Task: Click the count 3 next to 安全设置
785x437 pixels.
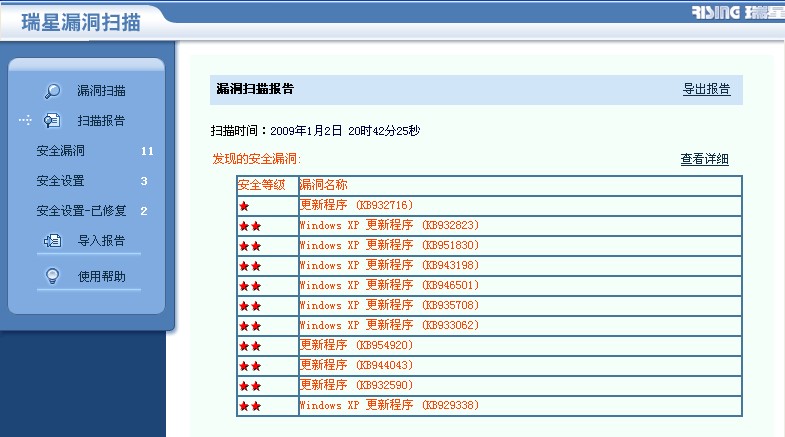Action: pyautogui.click(x=144, y=181)
